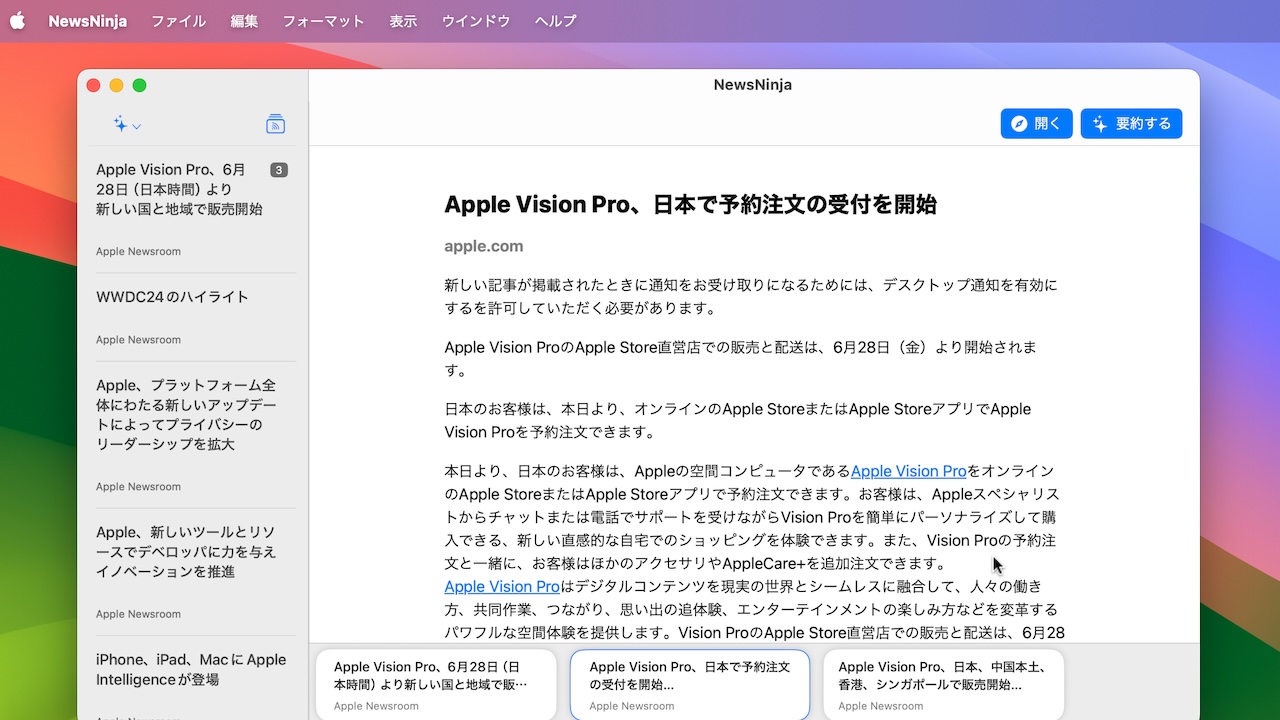Close the NewsNinja window

(94, 85)
